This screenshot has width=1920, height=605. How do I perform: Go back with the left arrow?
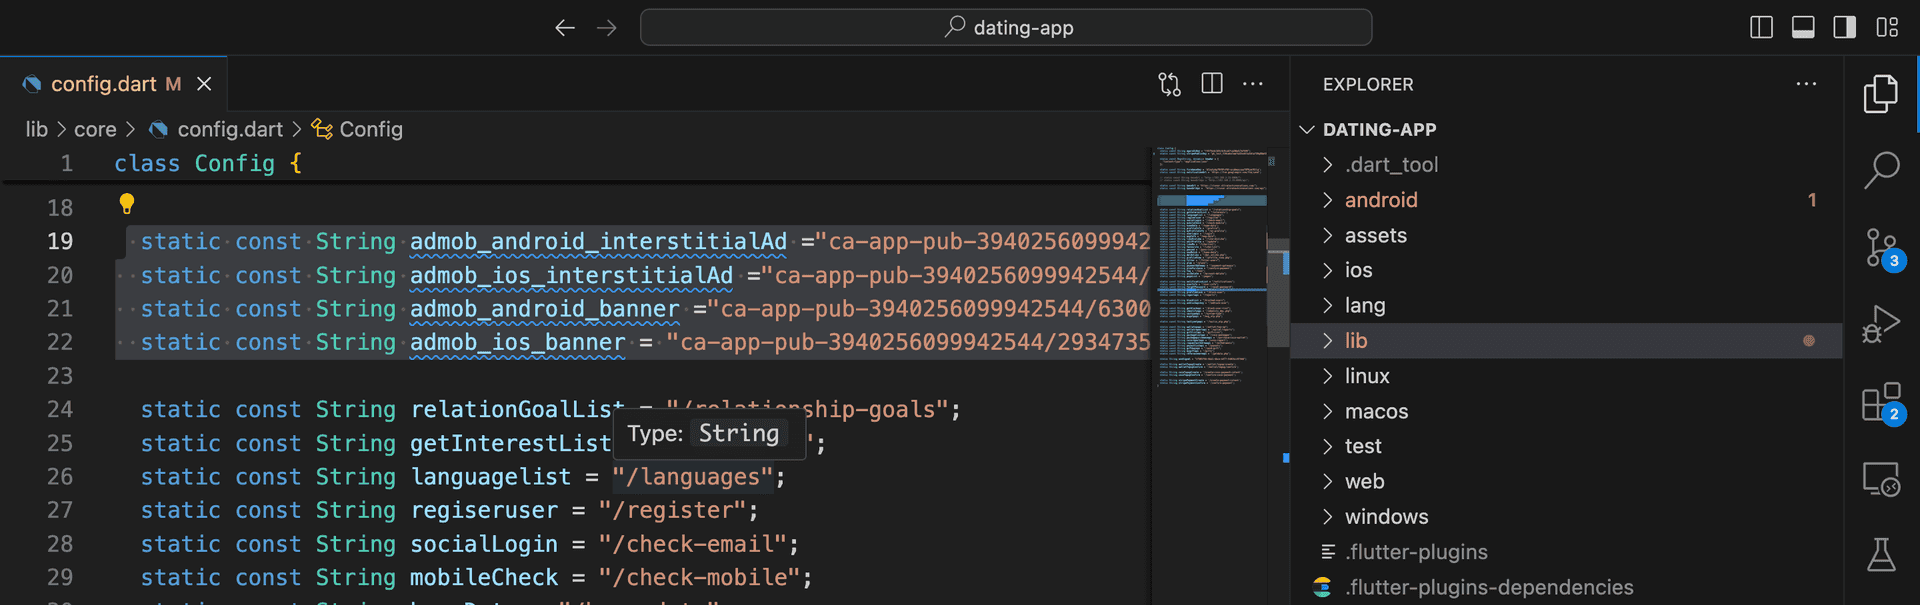click(565, 28)
